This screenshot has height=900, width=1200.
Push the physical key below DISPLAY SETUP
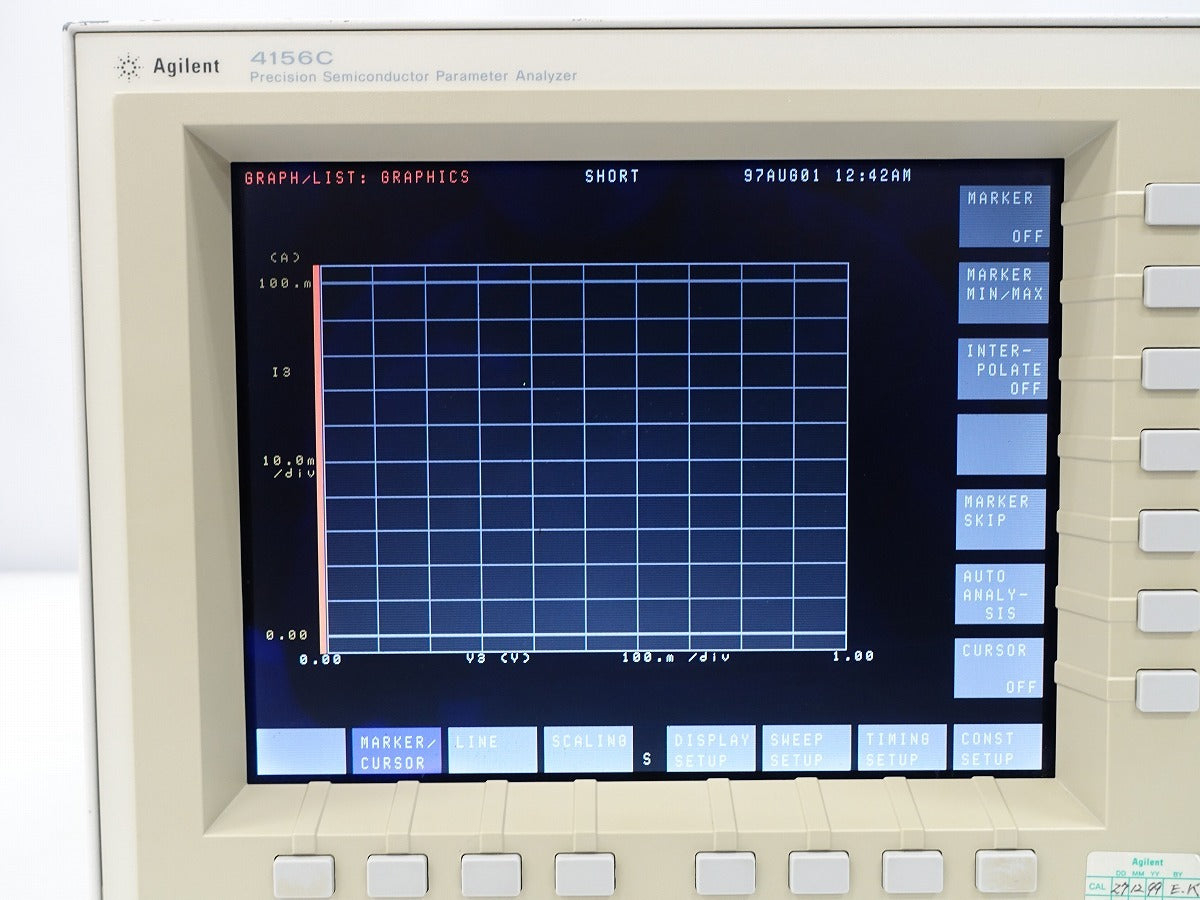point(726,873)
